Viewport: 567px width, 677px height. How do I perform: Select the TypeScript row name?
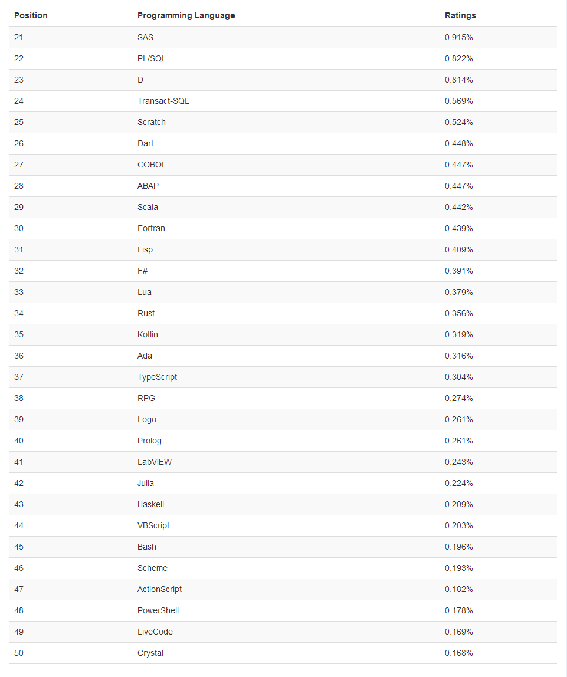click(x=157, y=377)
